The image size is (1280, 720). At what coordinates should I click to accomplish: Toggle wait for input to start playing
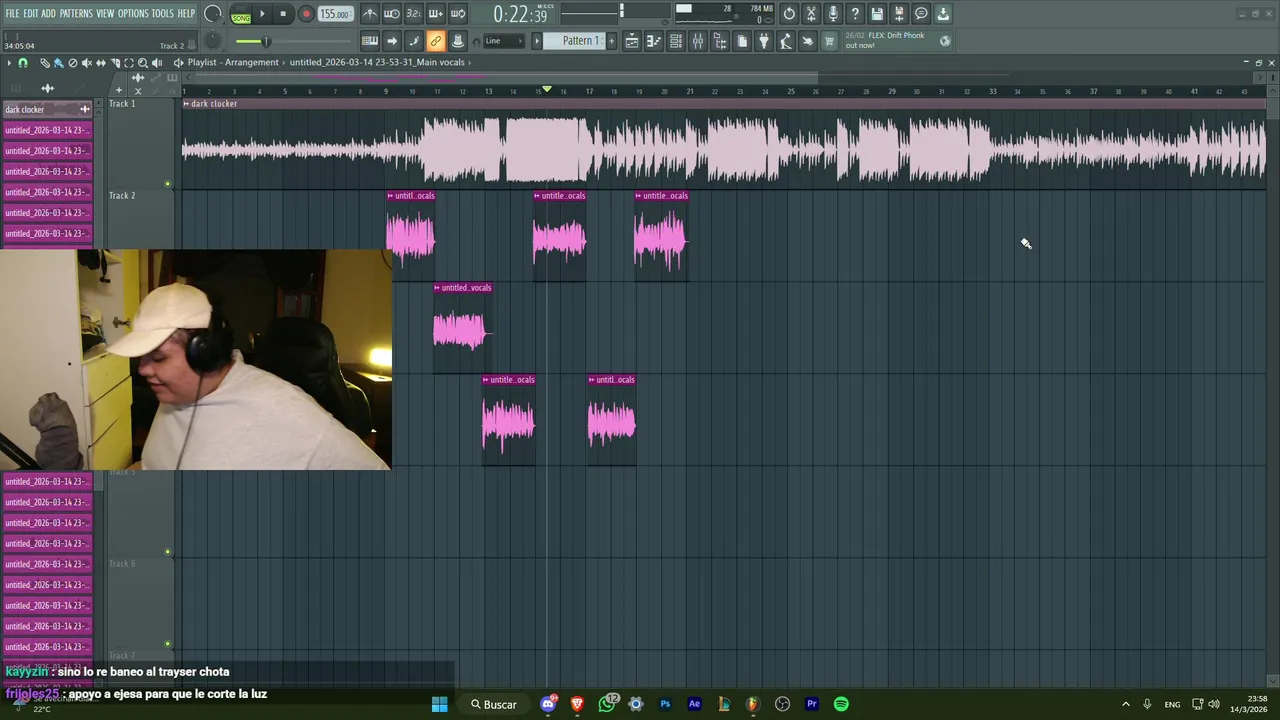coord(392,14)
